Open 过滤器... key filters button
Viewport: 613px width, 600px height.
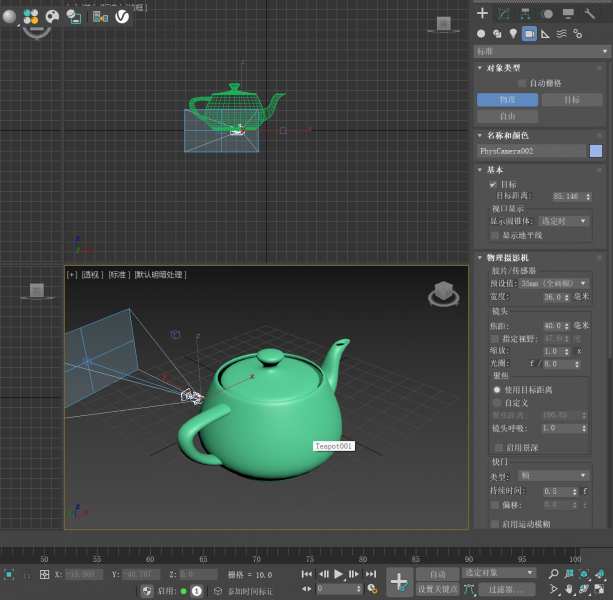click(x=505, y=589)
